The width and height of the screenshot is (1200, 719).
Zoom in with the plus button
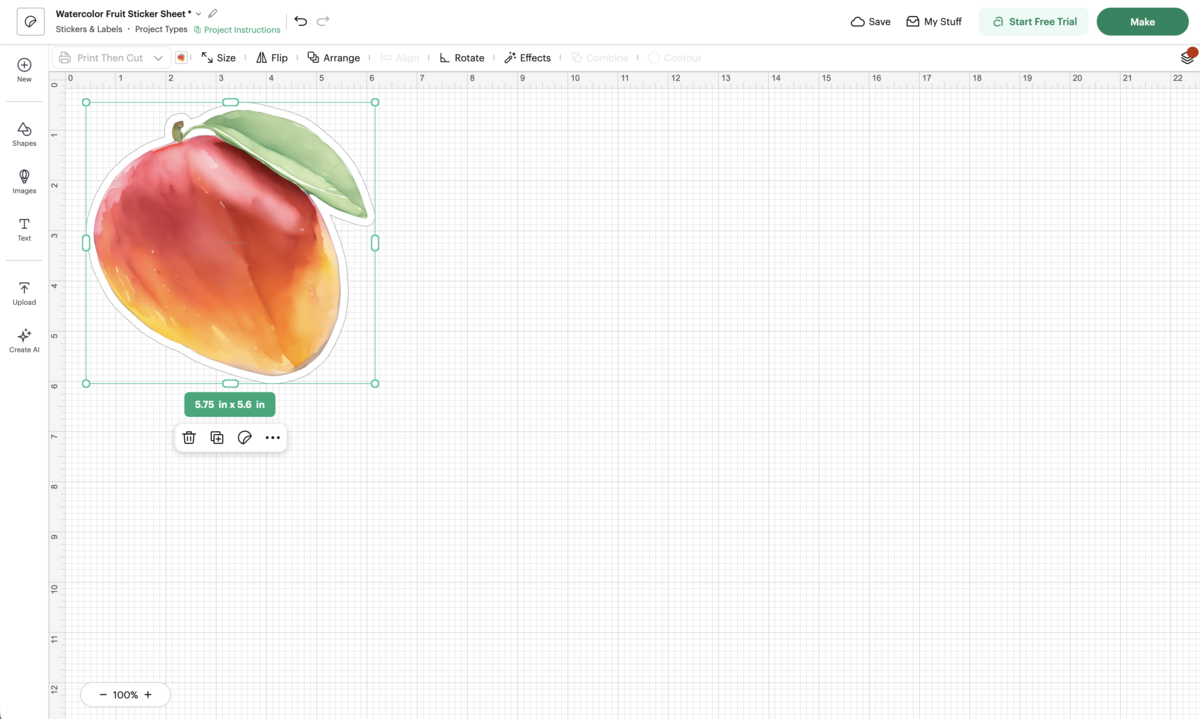148,695
